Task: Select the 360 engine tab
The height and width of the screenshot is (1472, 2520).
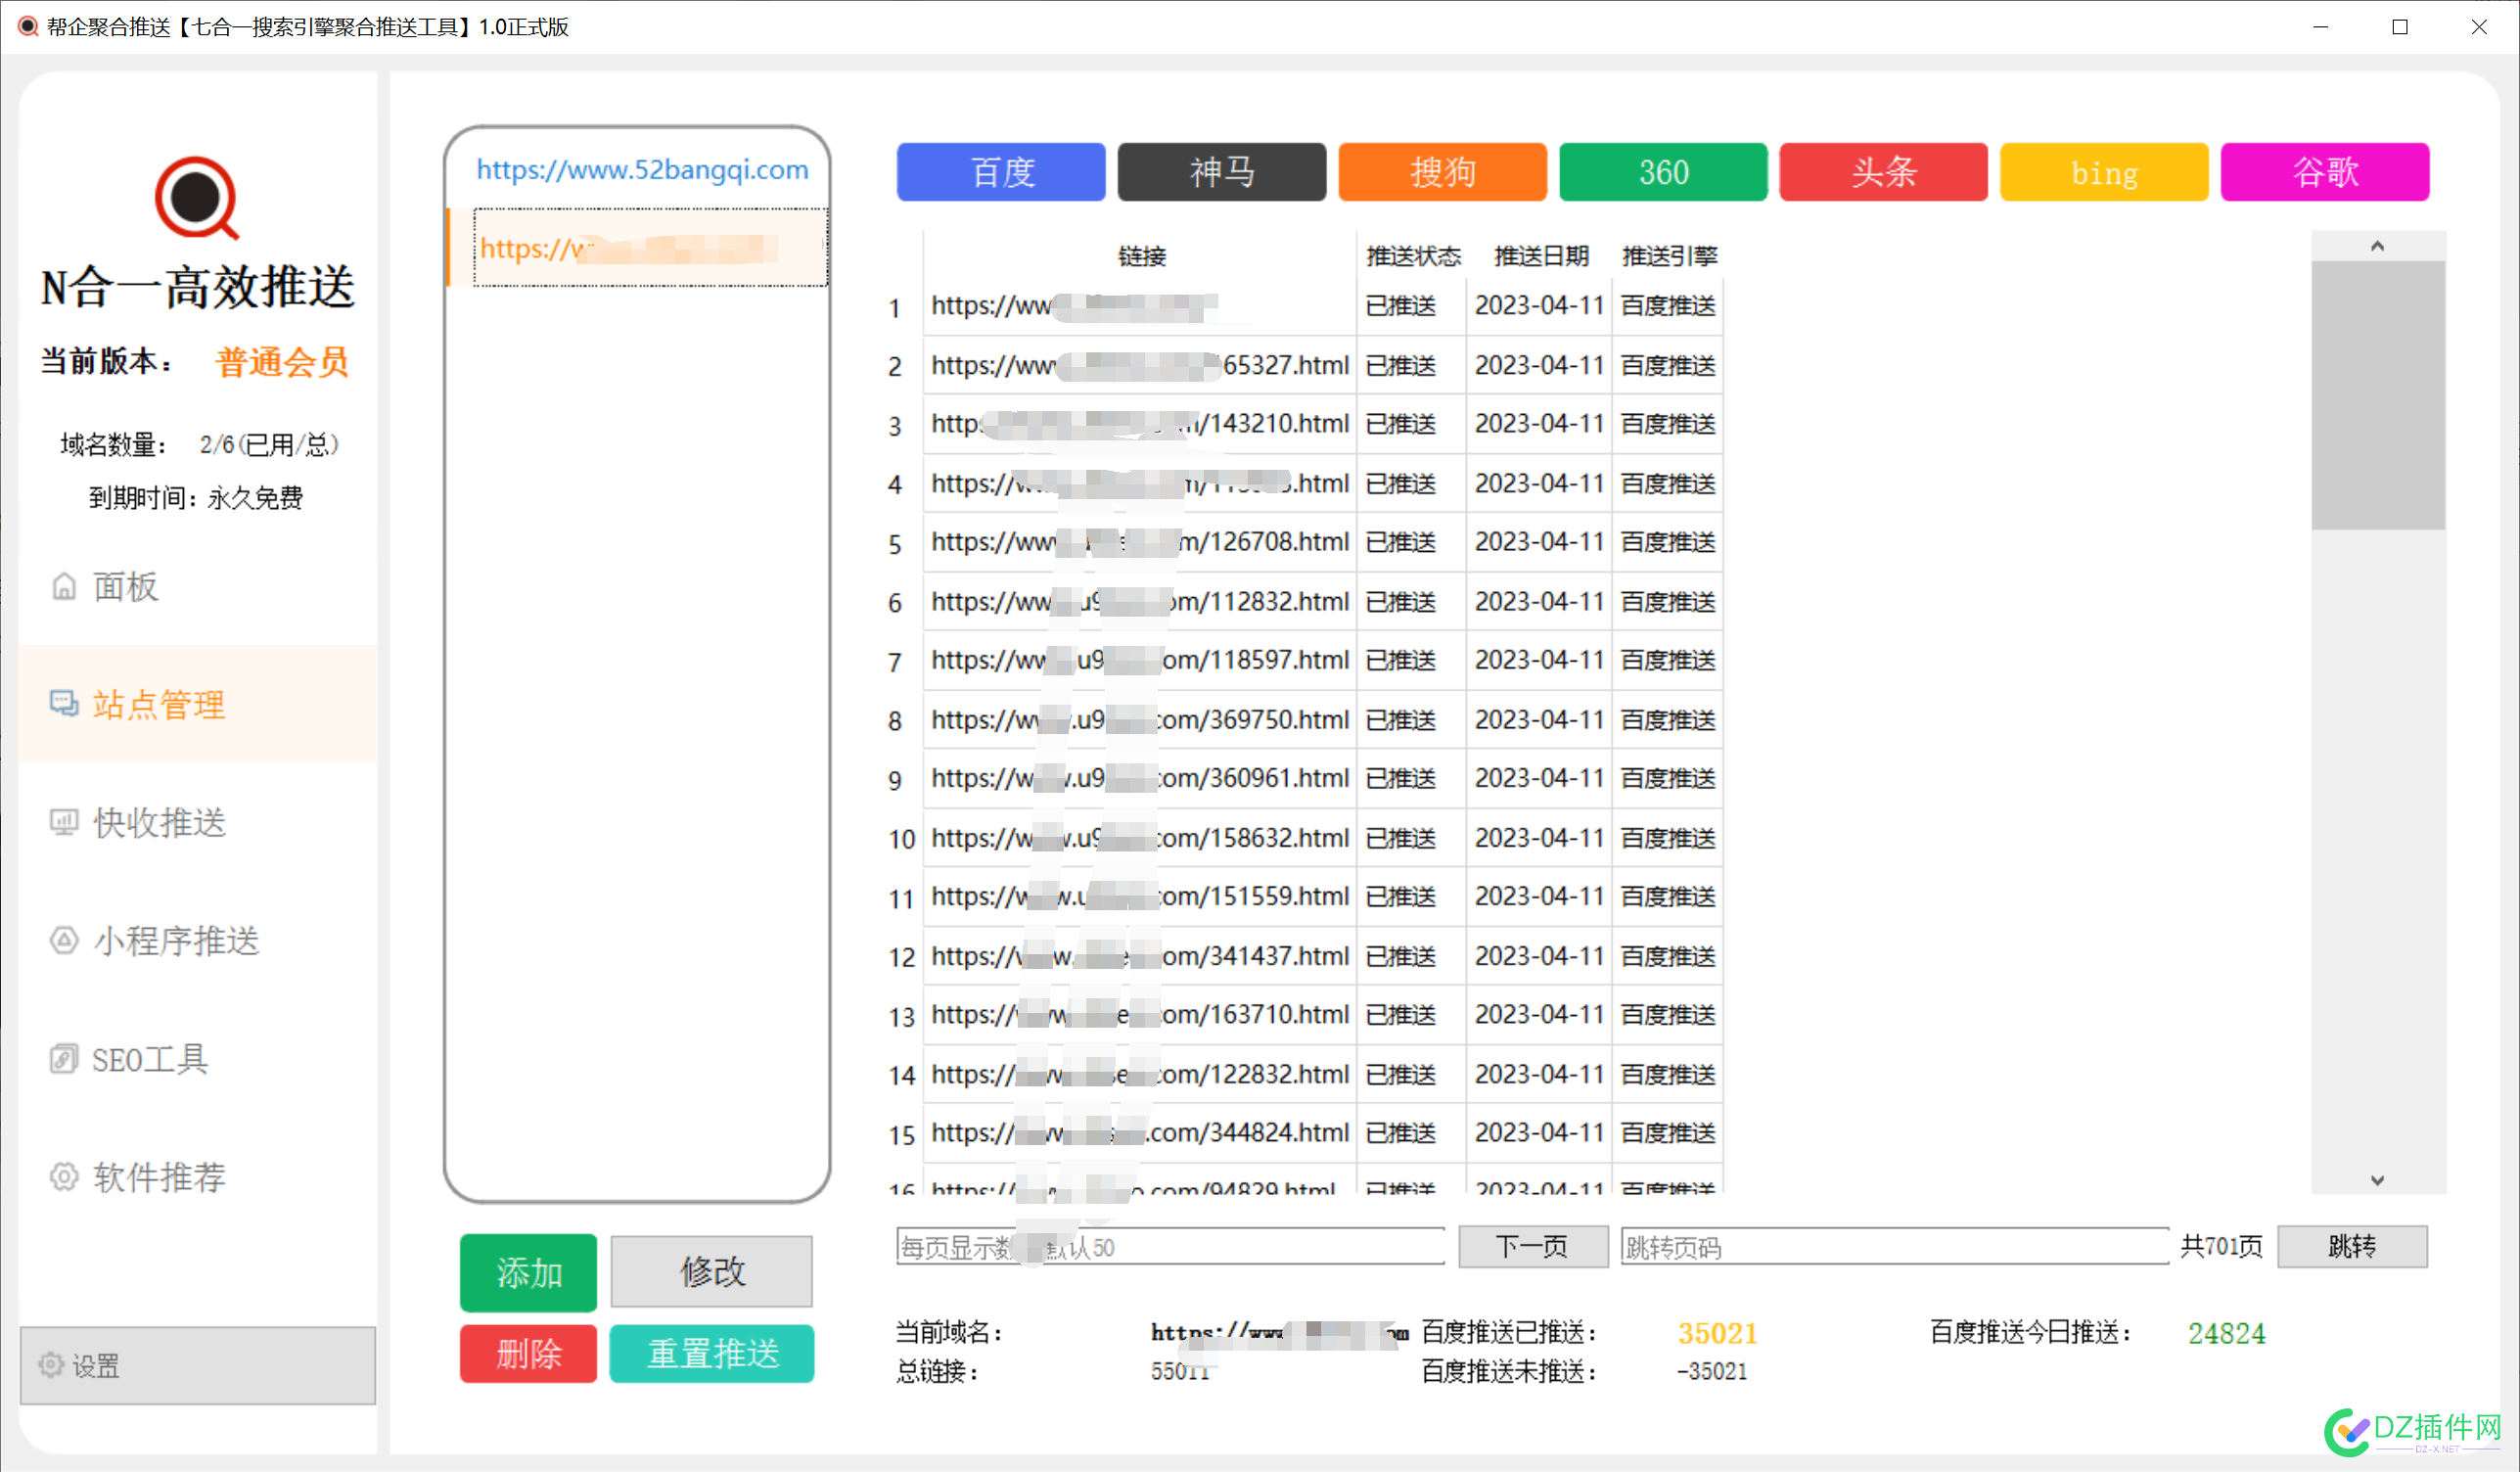Action: point(1664,172)
